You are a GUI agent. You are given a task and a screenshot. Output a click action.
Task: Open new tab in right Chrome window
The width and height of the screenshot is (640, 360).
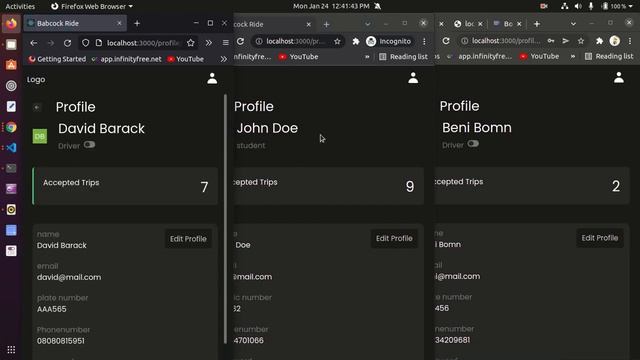pyautogui.click(x=537, y=24)
